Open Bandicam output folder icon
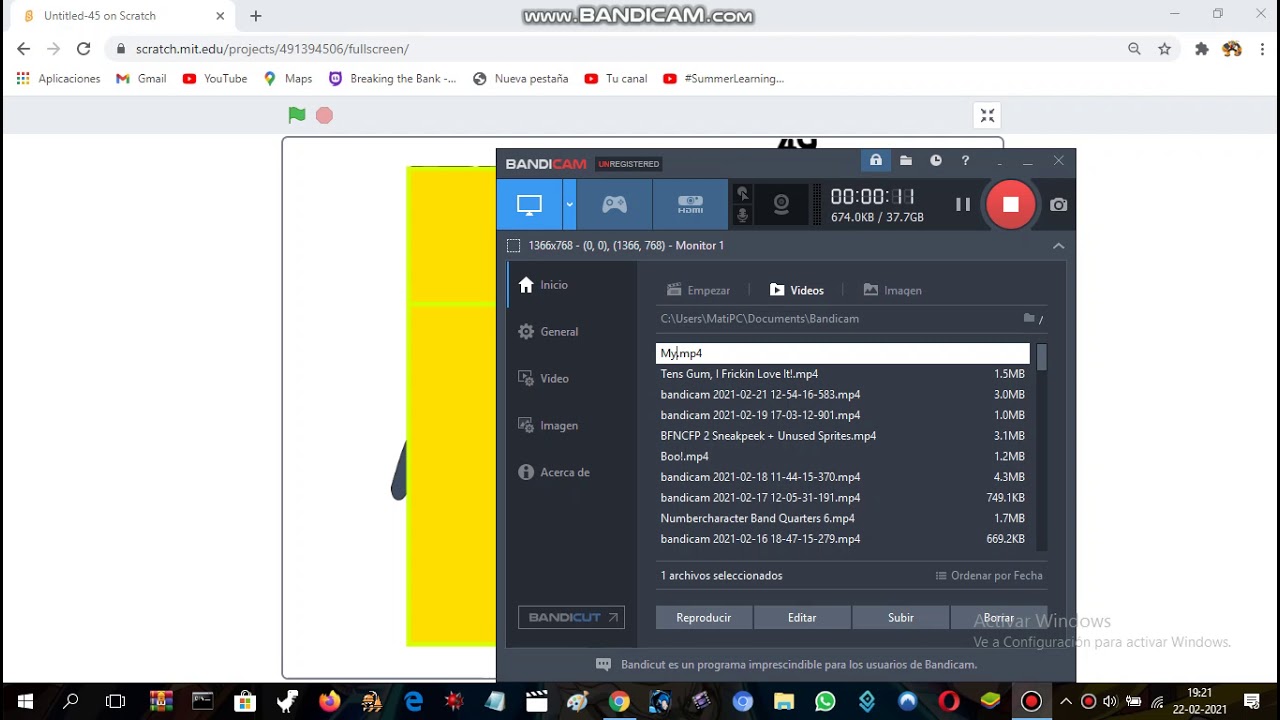 (x=906, y=161)
